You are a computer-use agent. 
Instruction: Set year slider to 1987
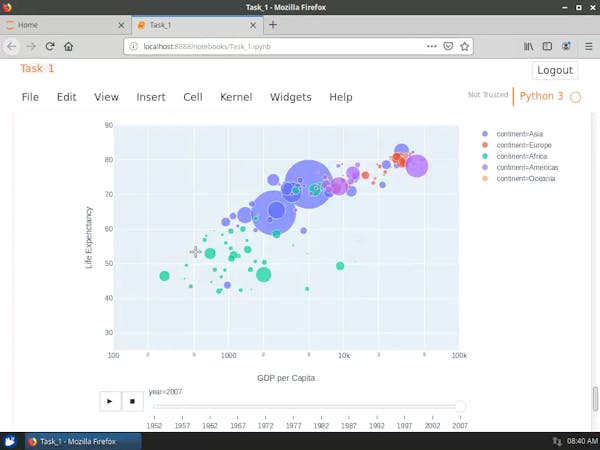pyautogui.click(x=349, y=425)
